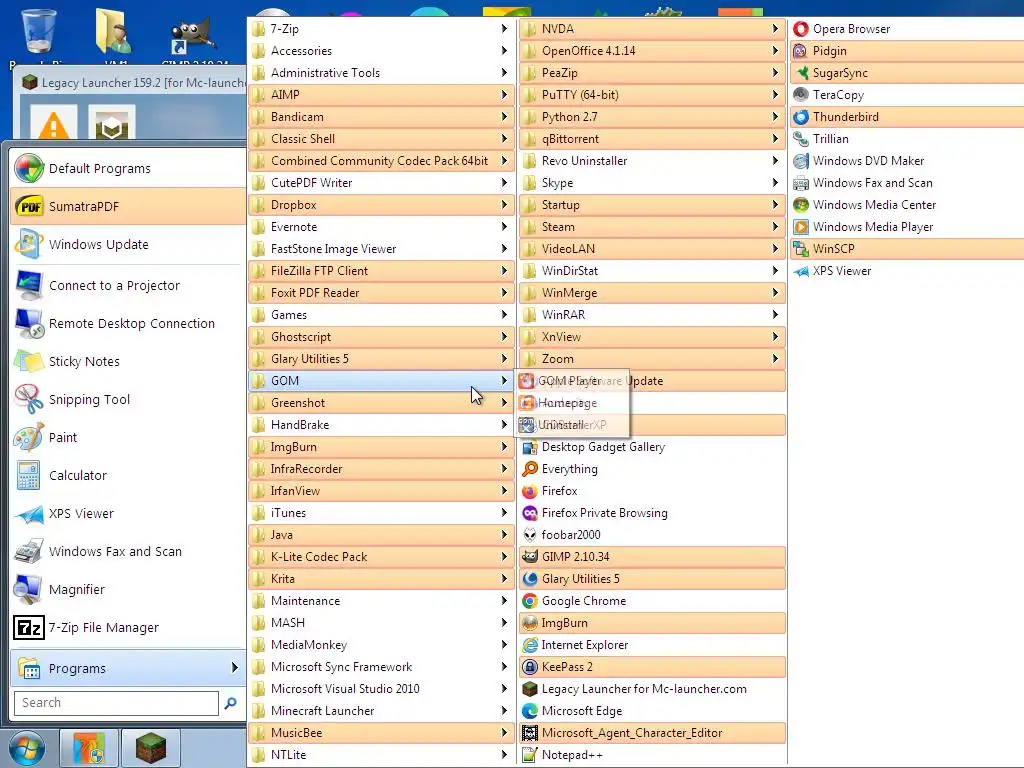Open Calculator
The image size is (1024, 768).
pos(128,475)
